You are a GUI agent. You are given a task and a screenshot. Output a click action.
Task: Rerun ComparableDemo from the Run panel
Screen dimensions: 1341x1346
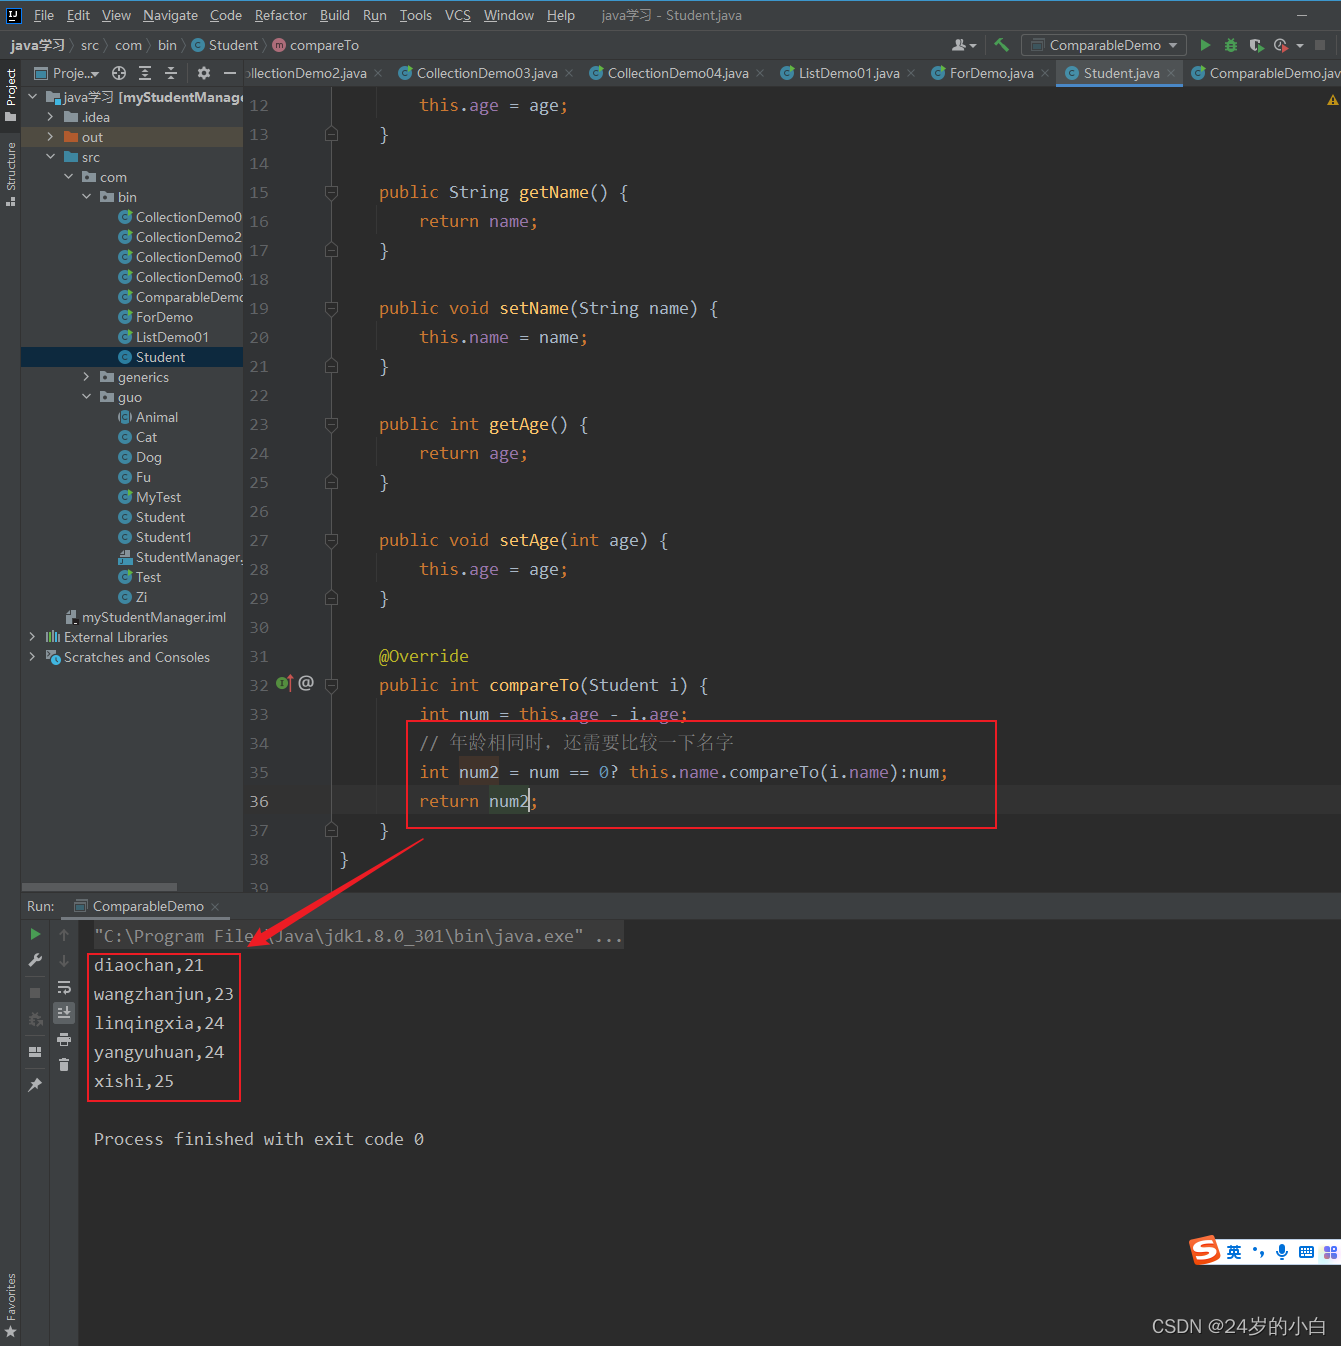(x=35, y=934)
